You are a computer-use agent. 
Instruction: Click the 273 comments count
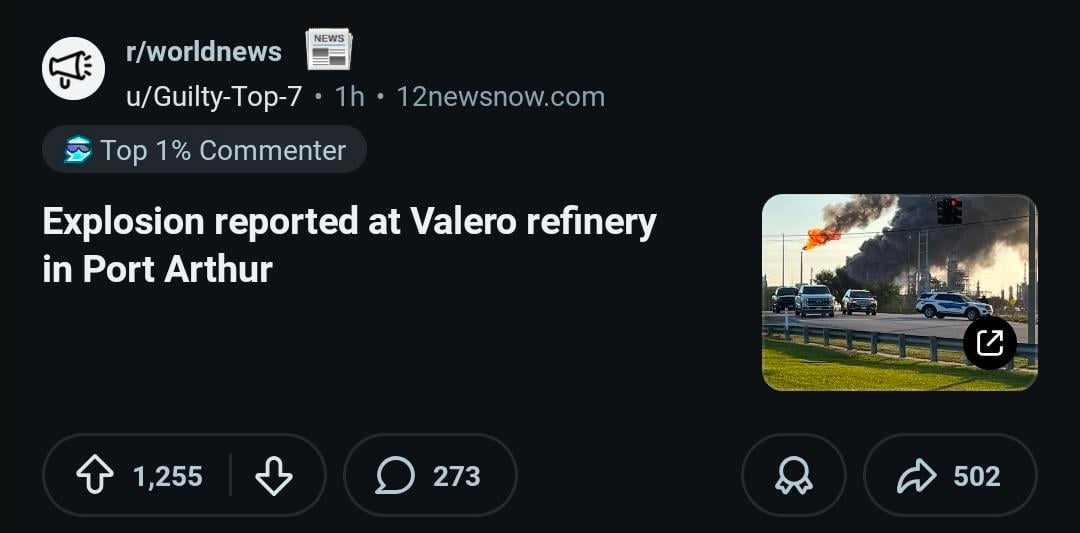coord(456,476)
